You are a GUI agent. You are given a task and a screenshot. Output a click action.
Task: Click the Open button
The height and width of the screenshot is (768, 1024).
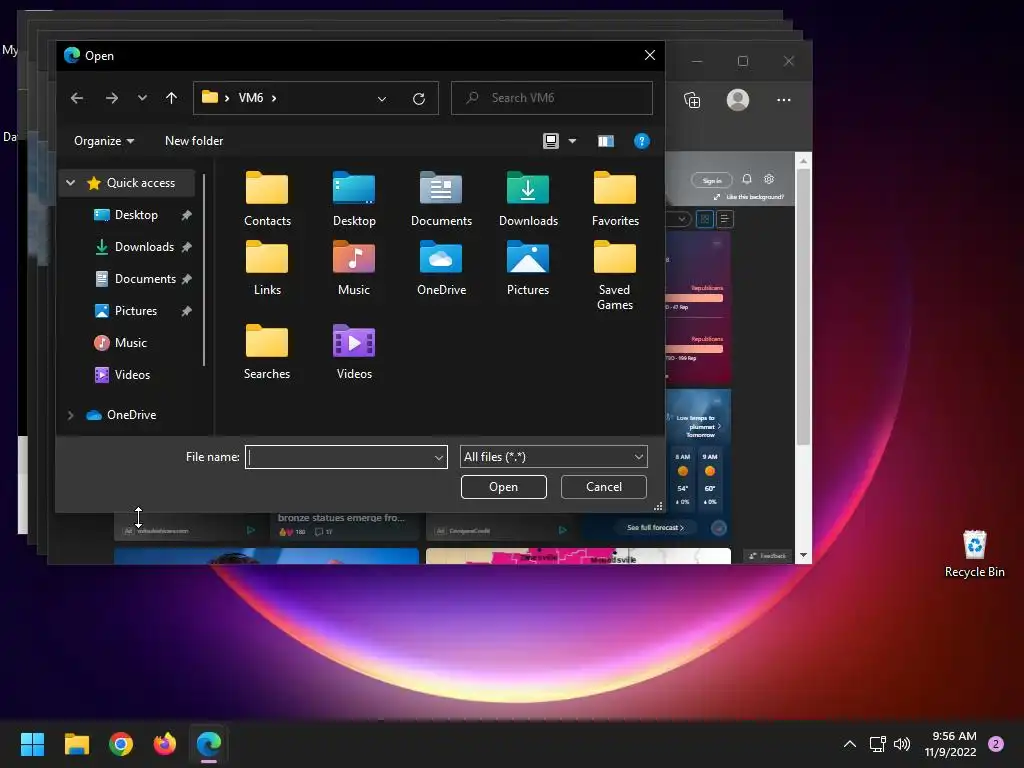click(x=504, y=487)
